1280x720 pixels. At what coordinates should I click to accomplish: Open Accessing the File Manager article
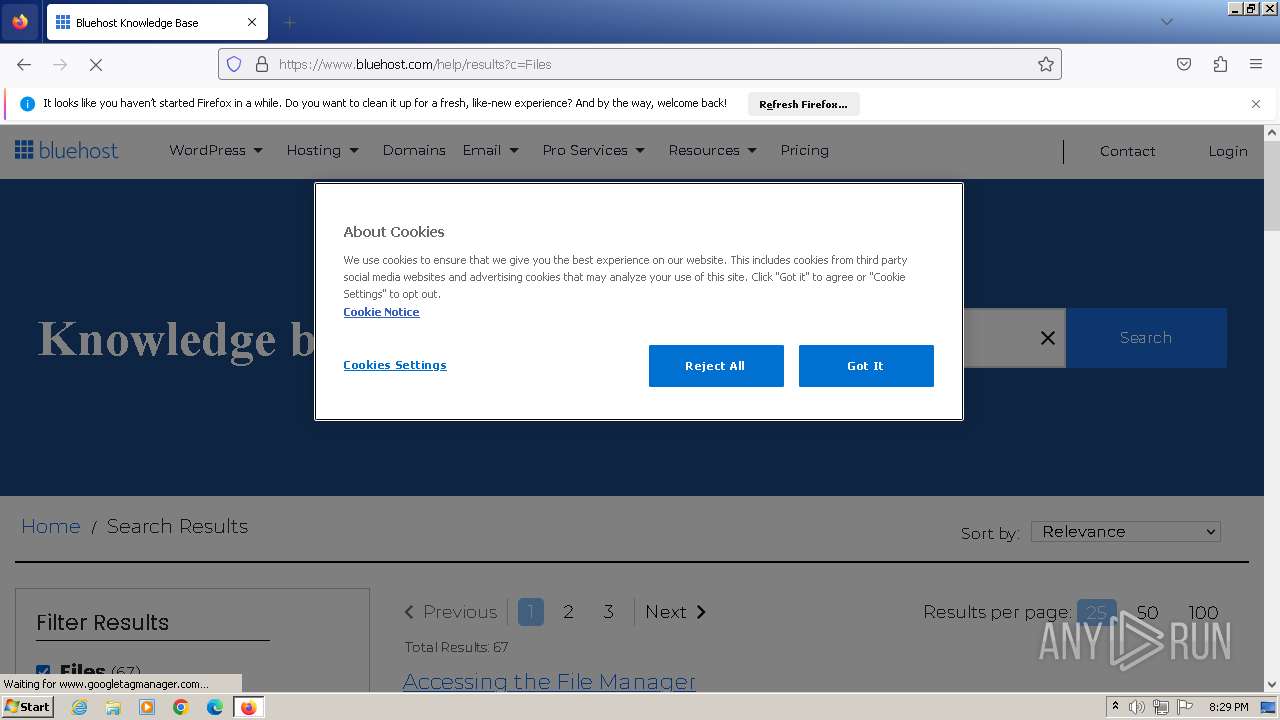549,681
